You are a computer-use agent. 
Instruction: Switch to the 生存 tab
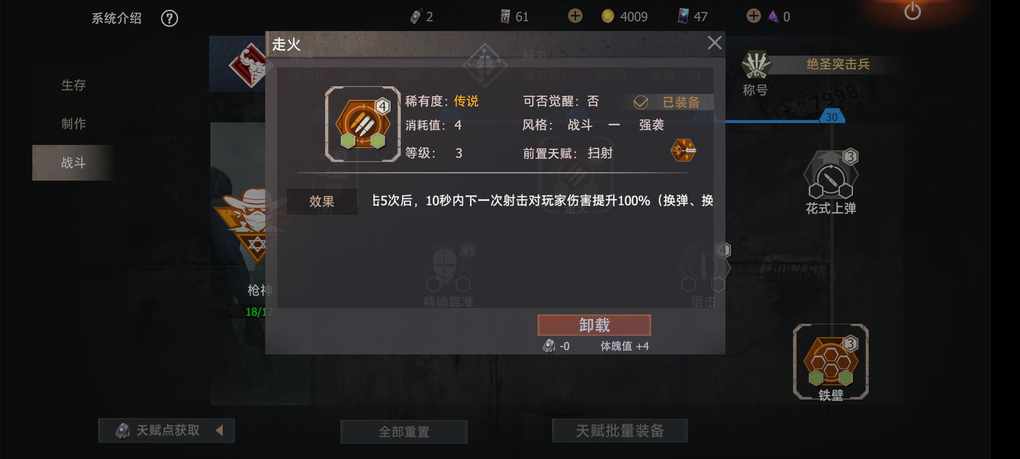(73, 85)
